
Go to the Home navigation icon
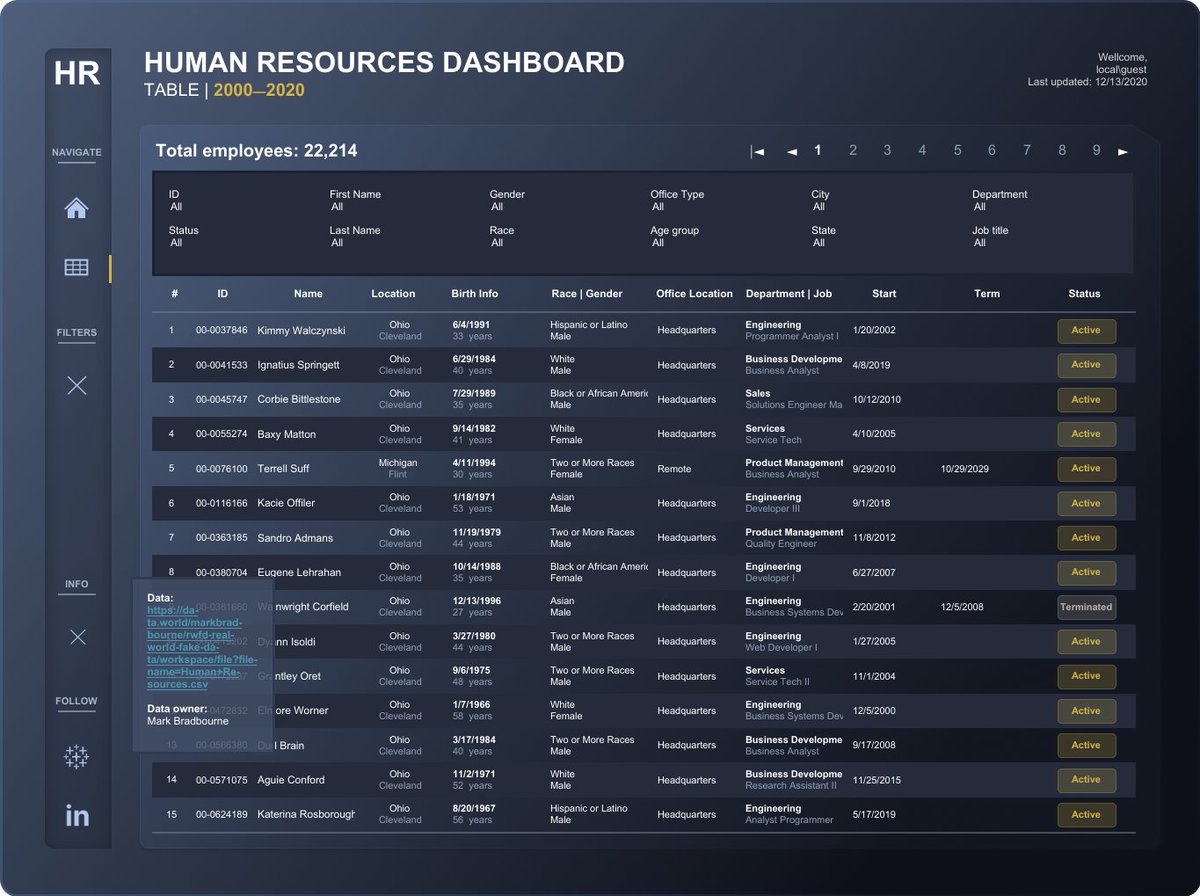pos(76,208)
